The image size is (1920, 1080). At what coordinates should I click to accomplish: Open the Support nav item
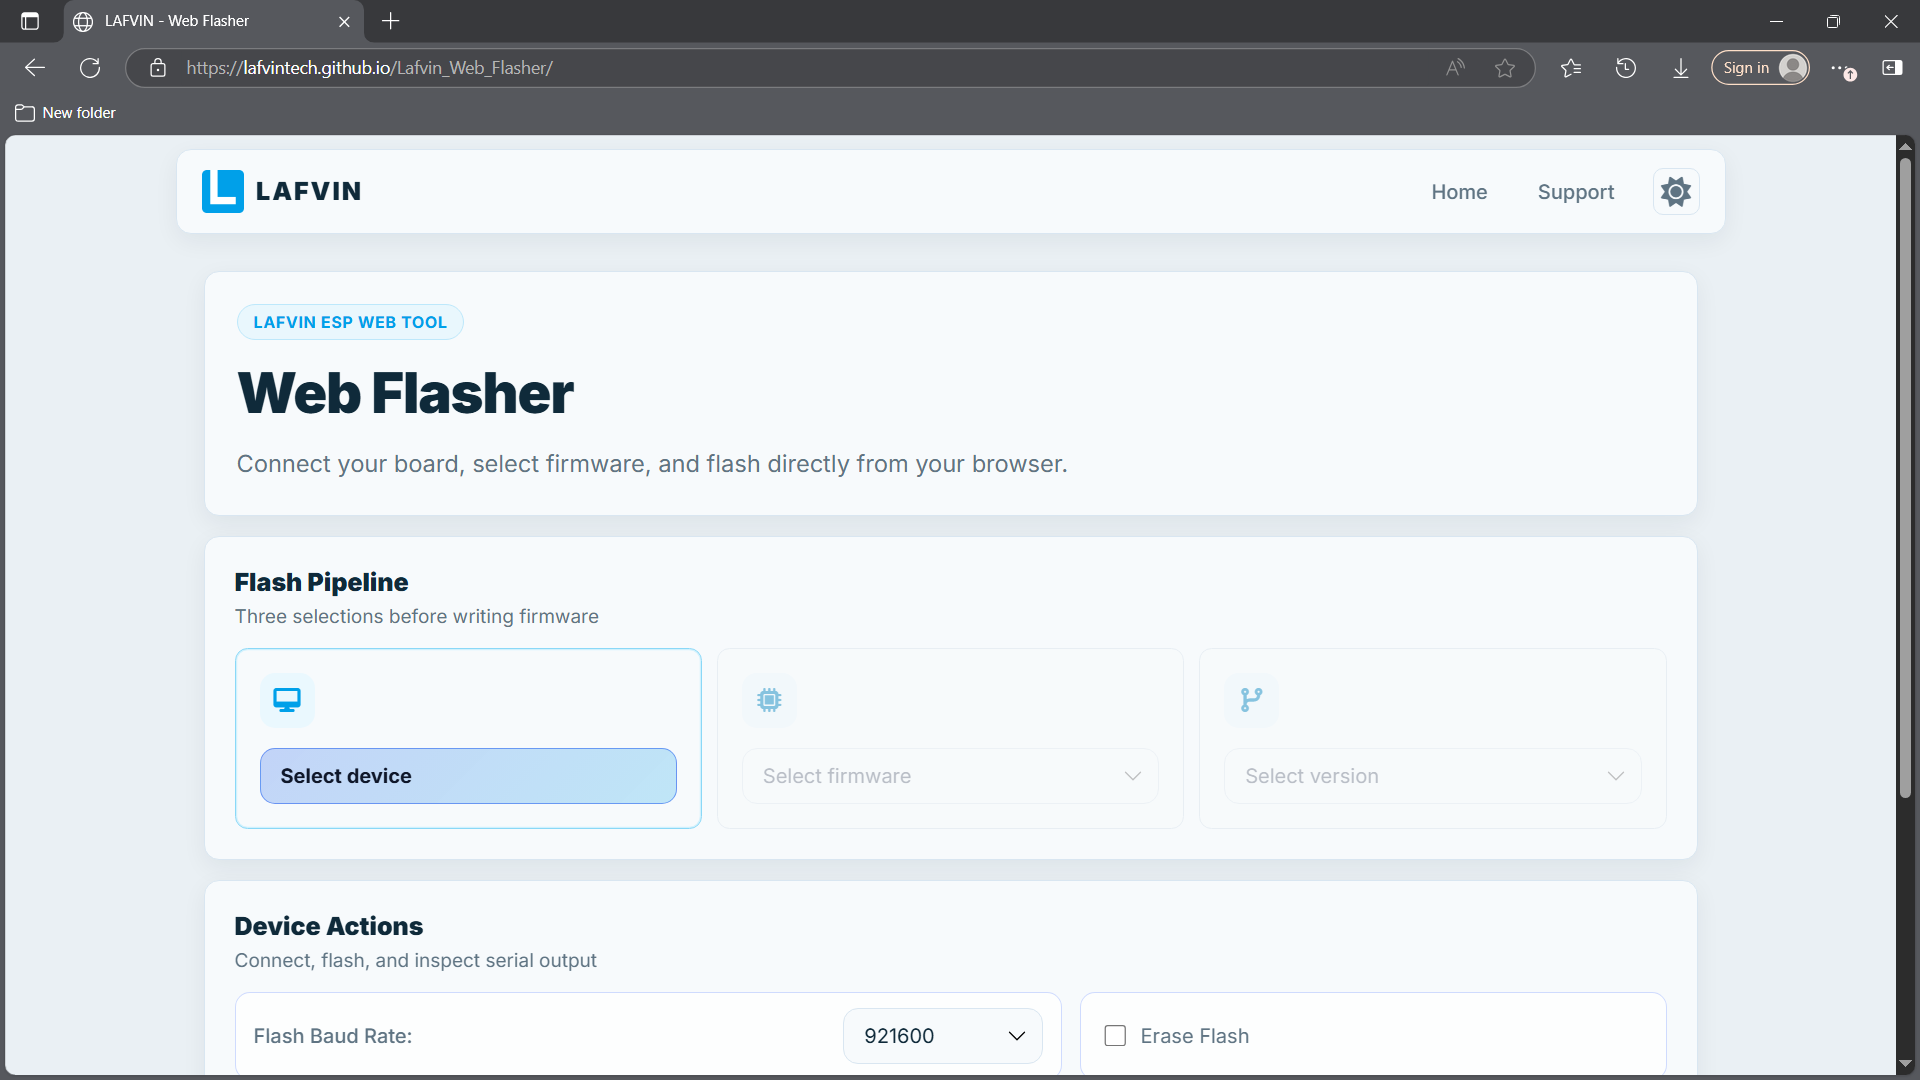coord(1576,192)
